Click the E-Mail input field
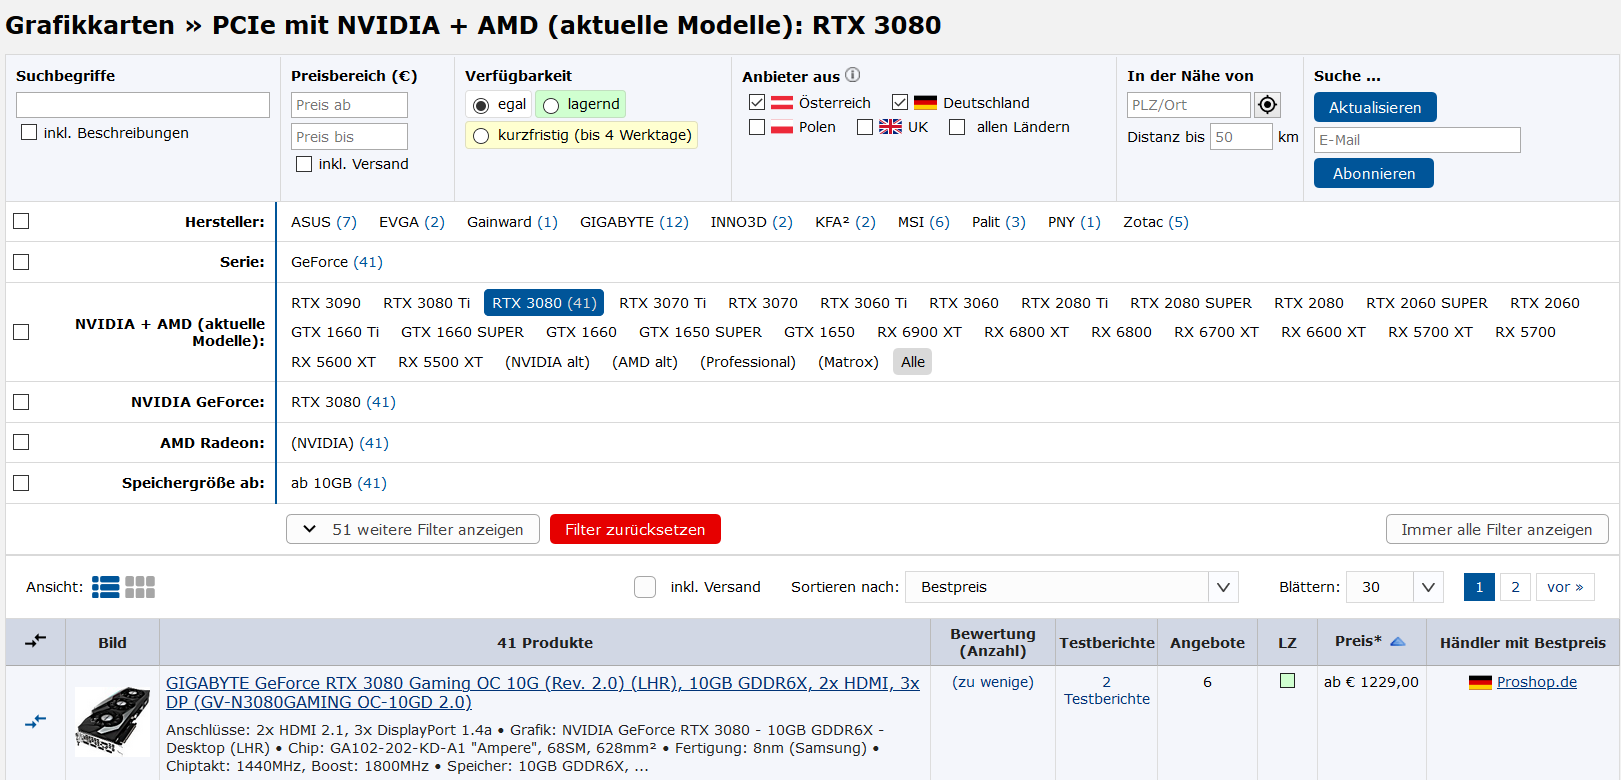The height and width of the screenshot is (780, 1621). 1417,140
